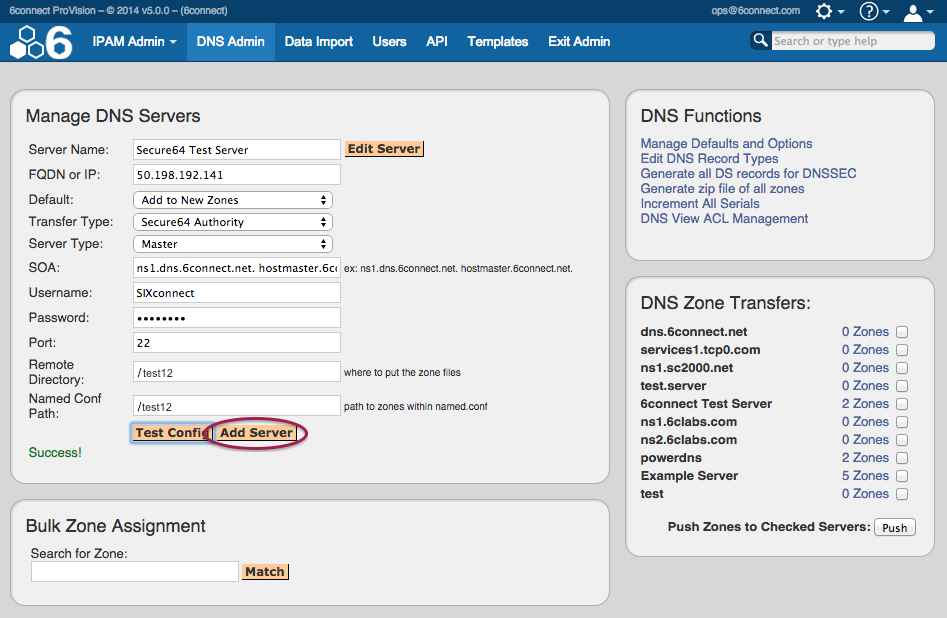Click the Password field
Viewport: 947px width, 618px height.
coord(237,318)
